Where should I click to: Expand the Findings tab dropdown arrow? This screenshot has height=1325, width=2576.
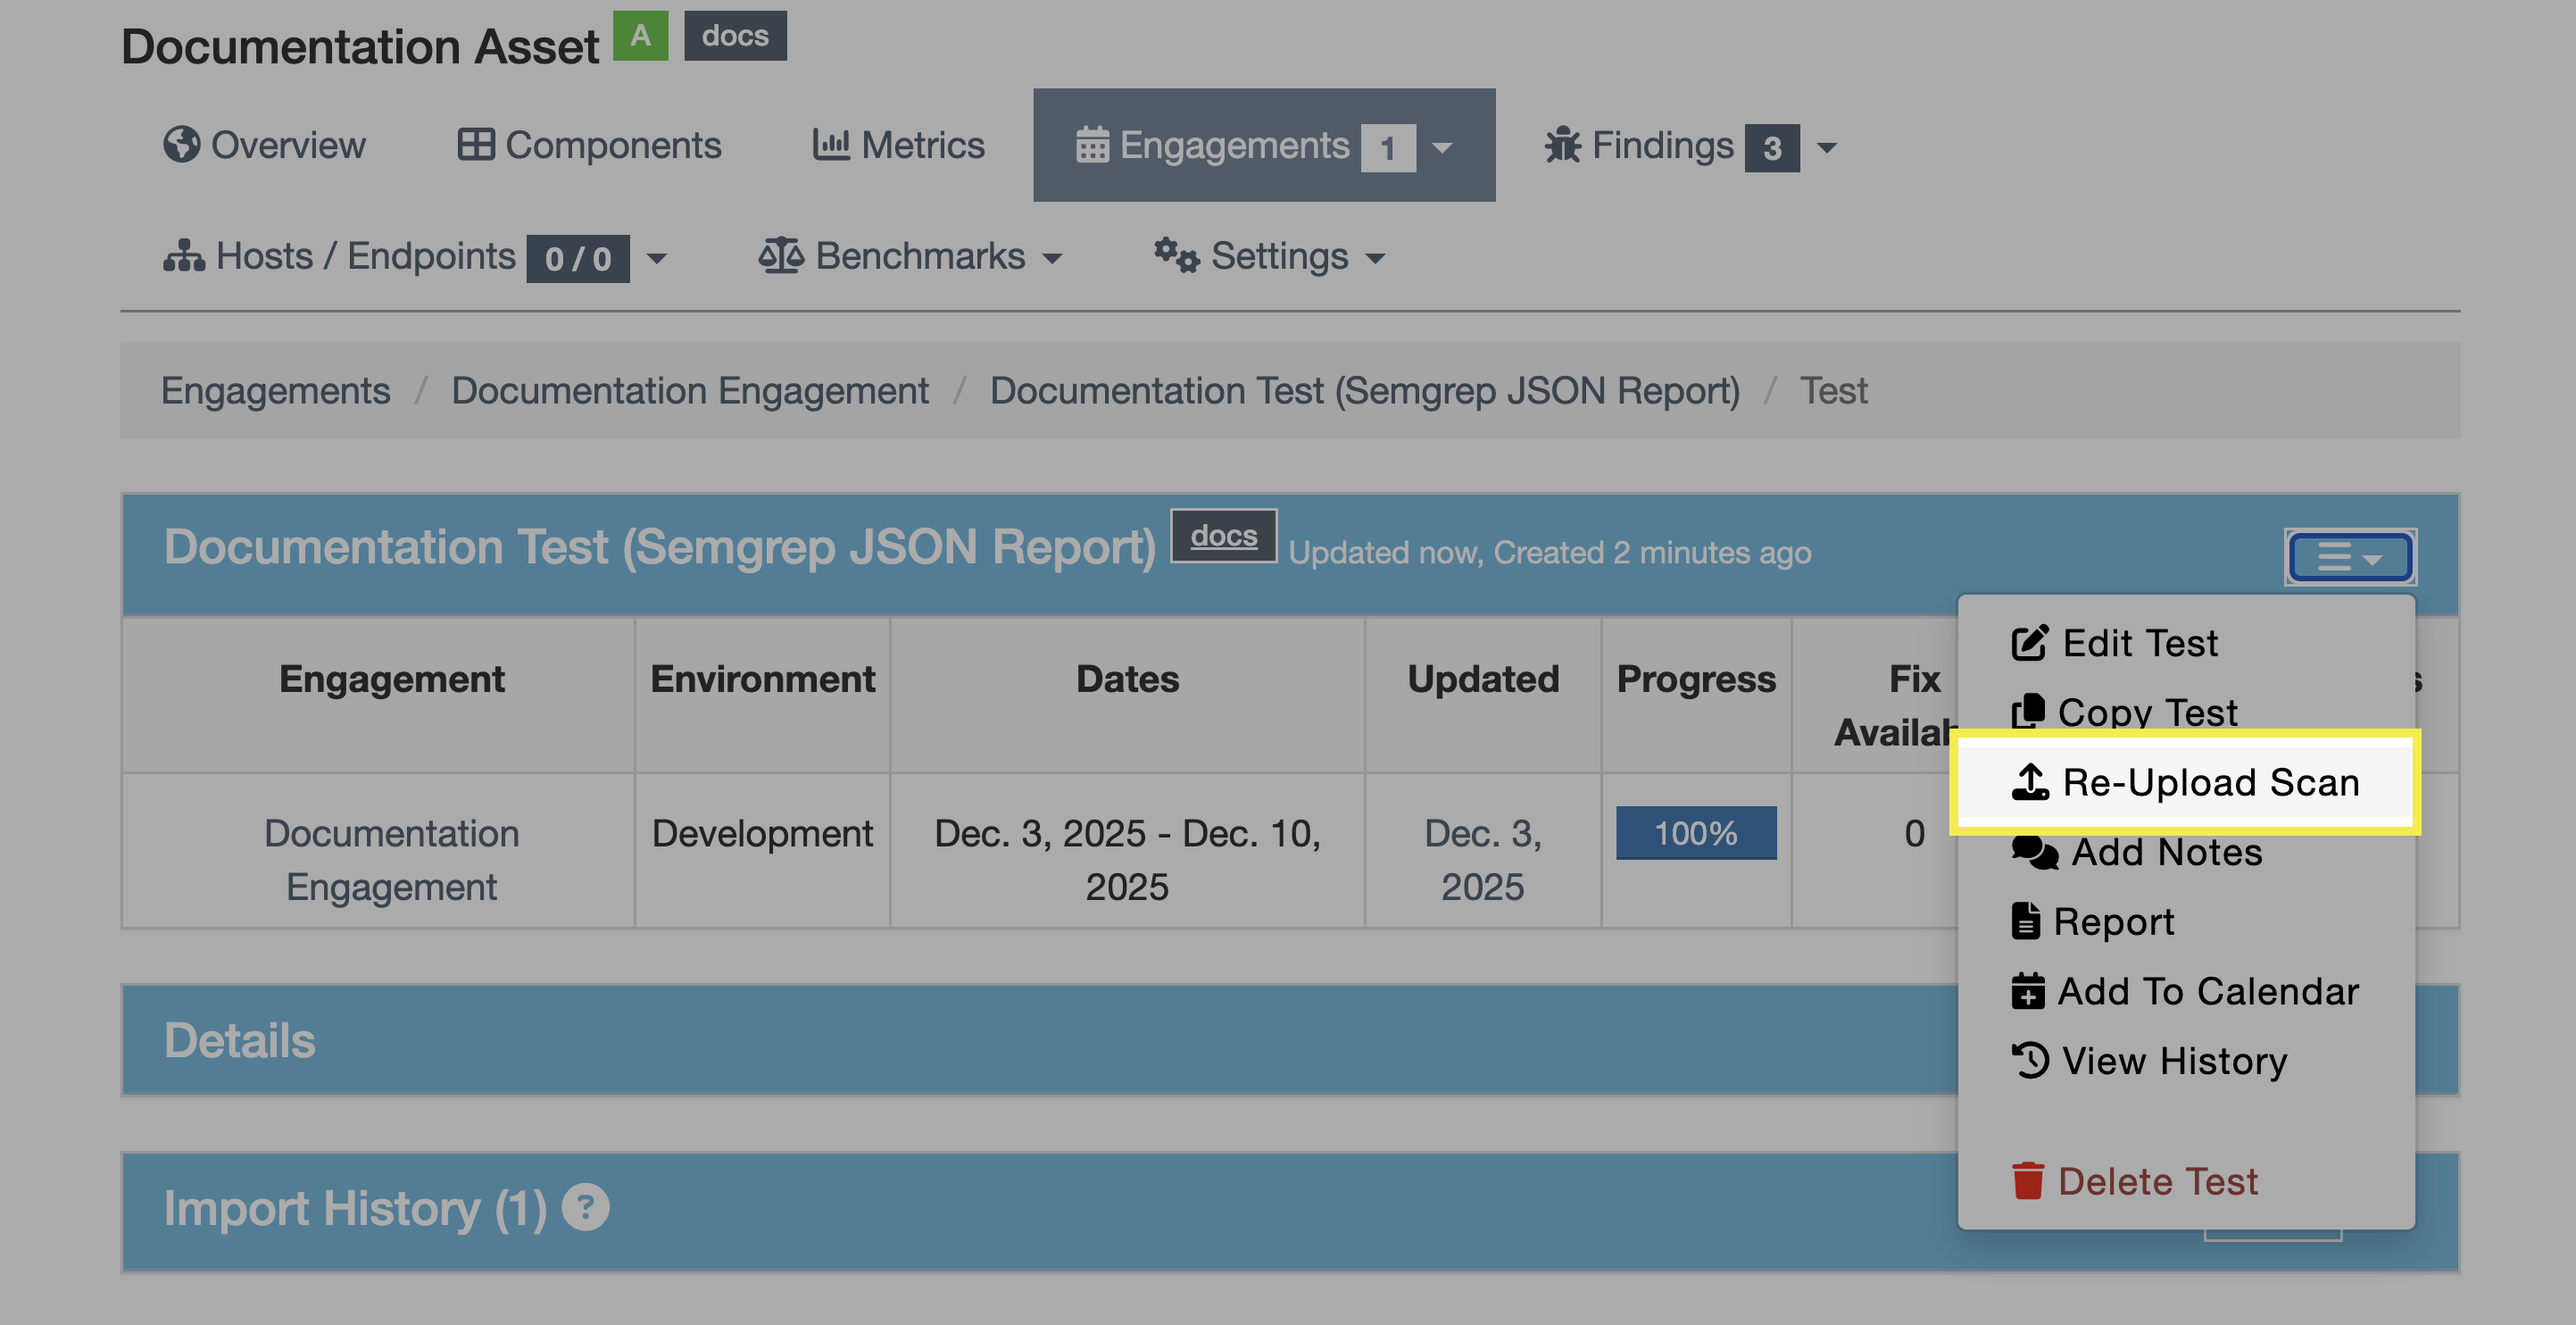[x=1826, y=148]
